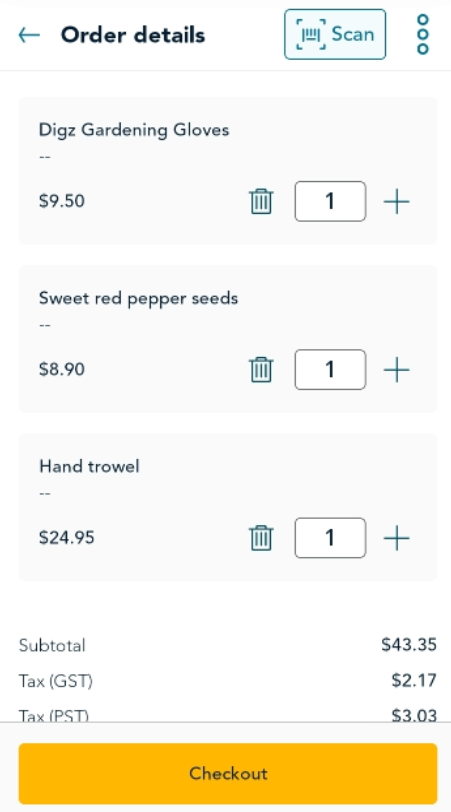Select the Subtotal amount $43.35
This screenshot has height=812, width=451.
pyautogui.click(x=409, y=645)
